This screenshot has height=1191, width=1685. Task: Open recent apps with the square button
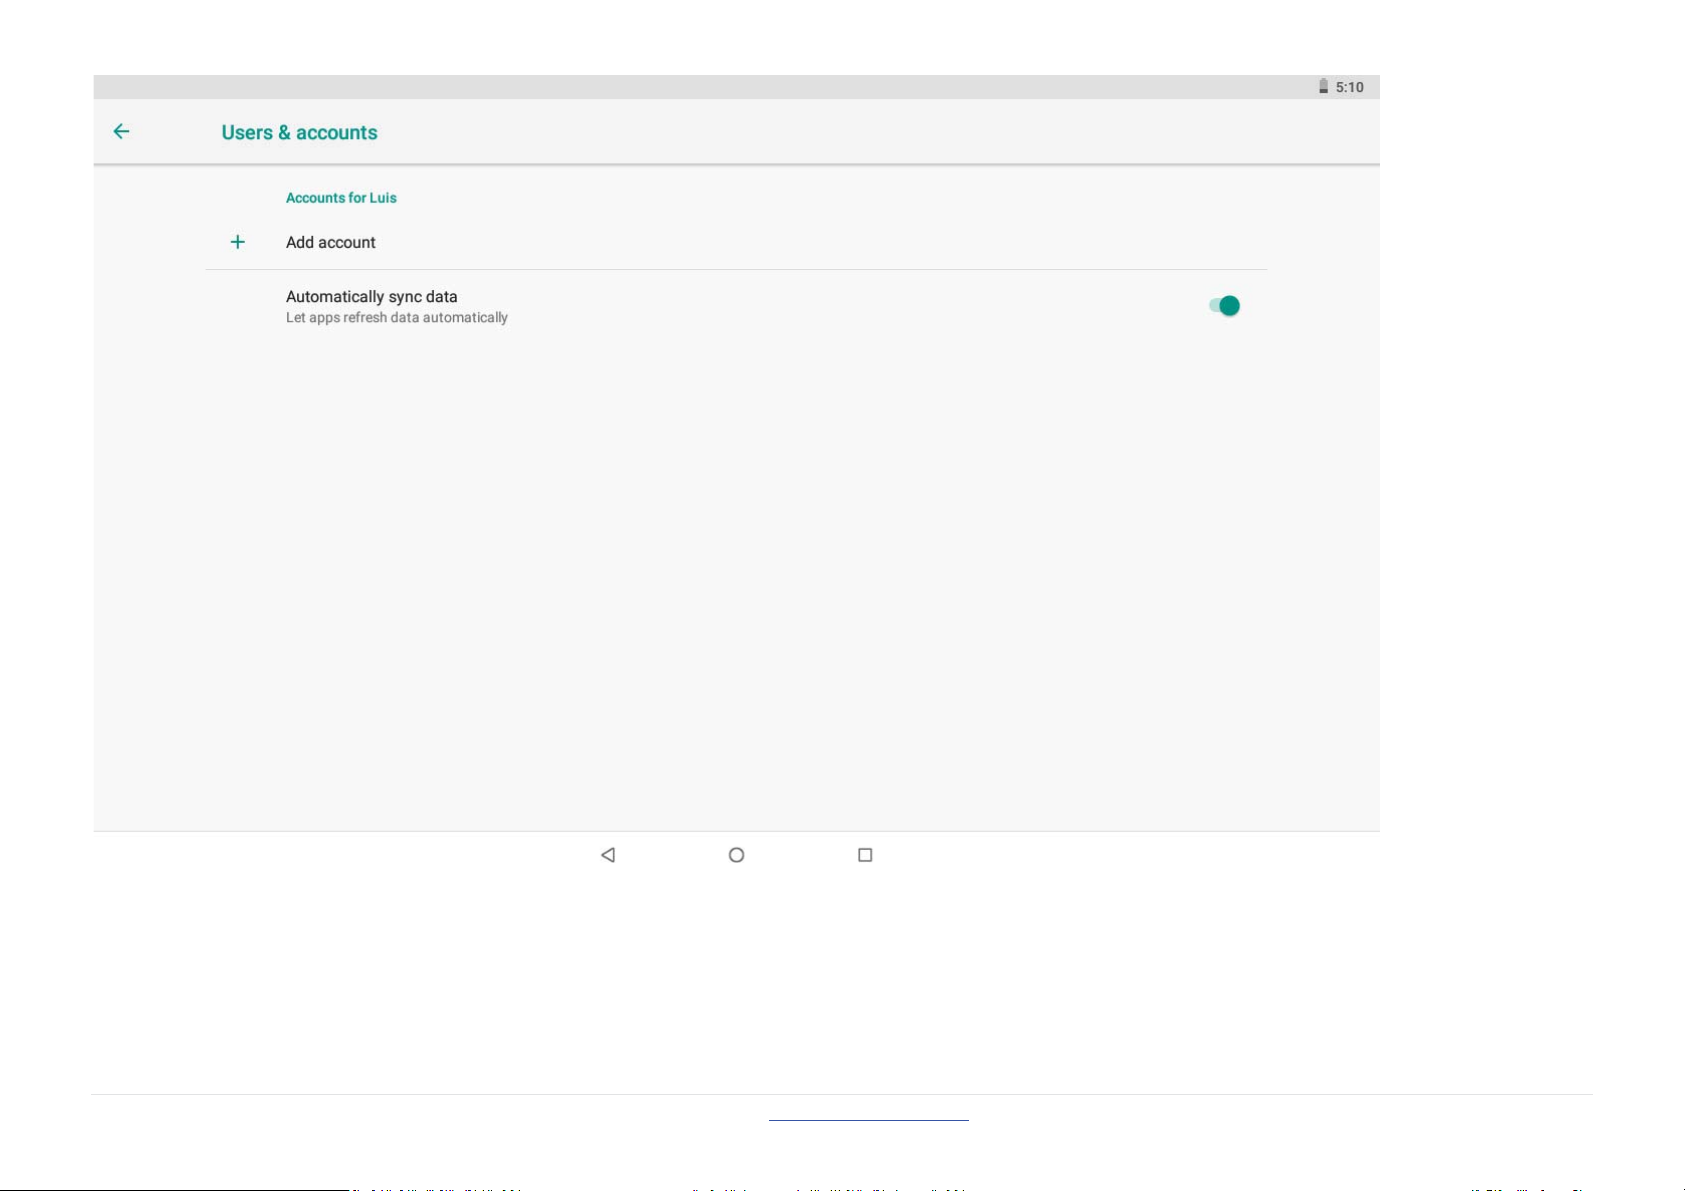(x=866, y=855)
